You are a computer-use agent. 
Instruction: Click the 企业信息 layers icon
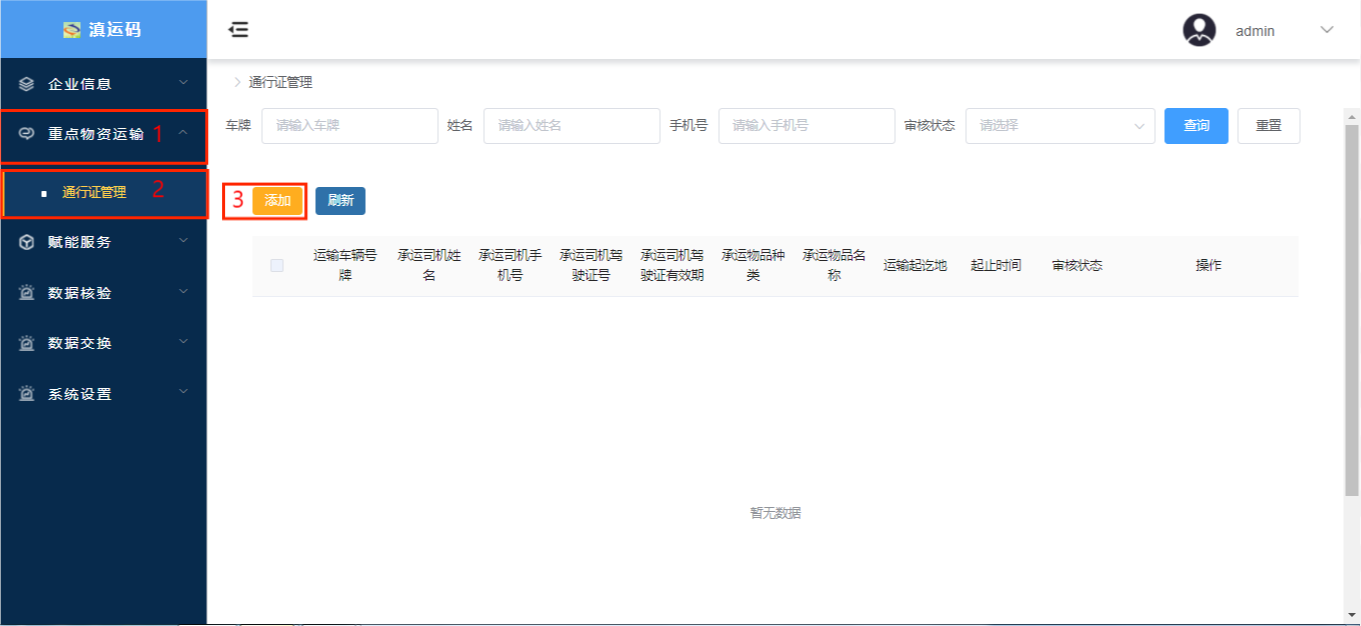(27, 84)
